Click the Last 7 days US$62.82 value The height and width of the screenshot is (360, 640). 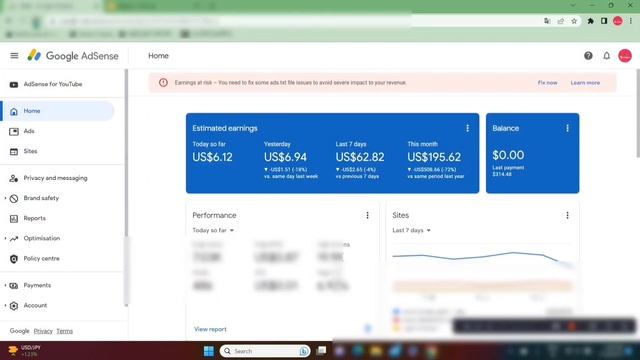[x=360, y=157]
